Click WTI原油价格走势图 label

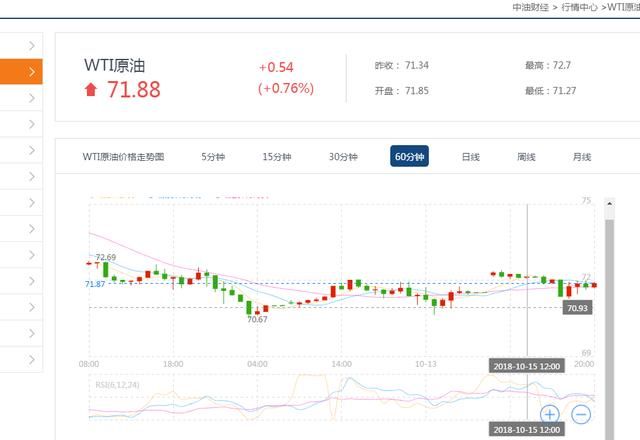(x=123, y=157)
